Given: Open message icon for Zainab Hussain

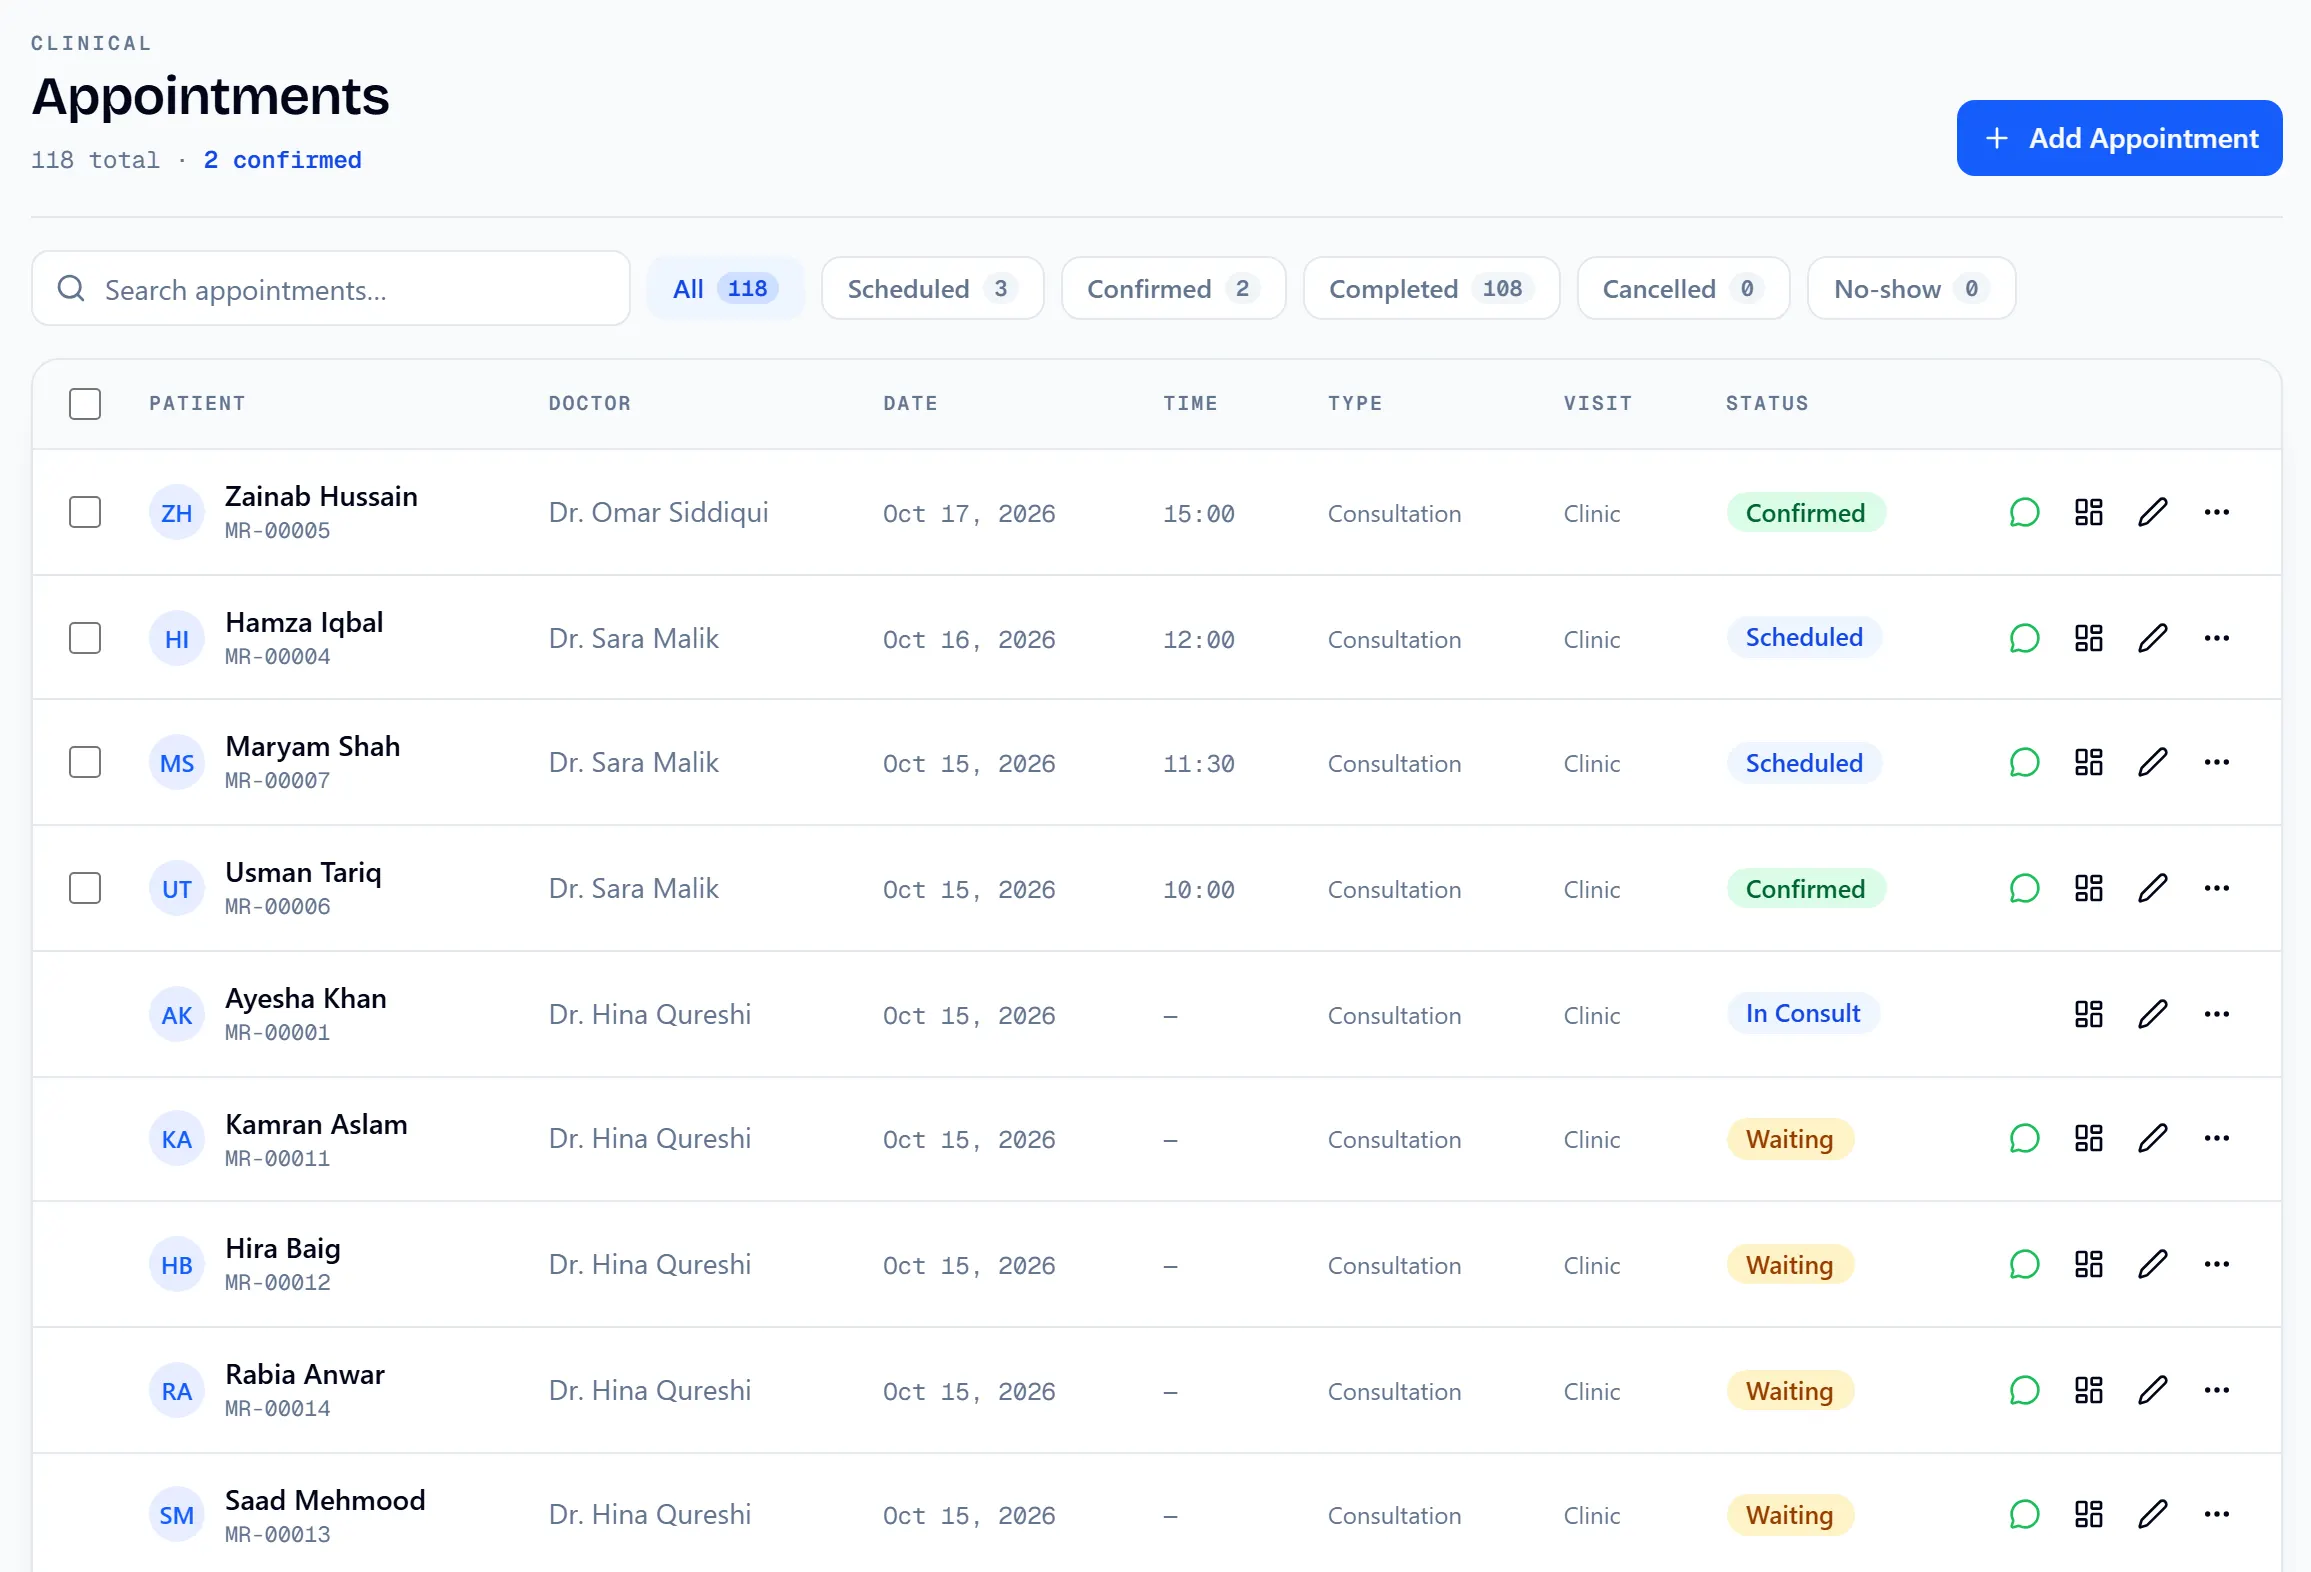Looking at the screenshot, I should pos(2024,513).
